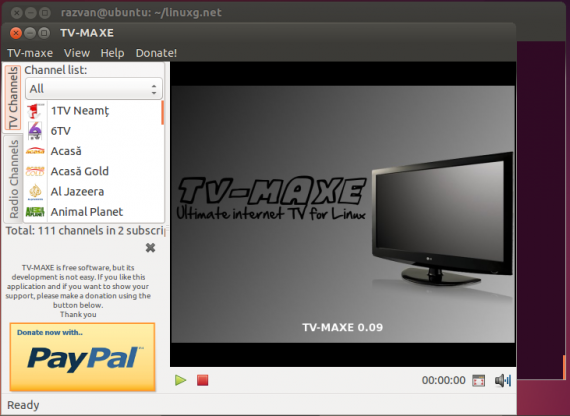The image size is (570, 416).
Task: Open the TV-maxe menu
Action: coord(30,53)
